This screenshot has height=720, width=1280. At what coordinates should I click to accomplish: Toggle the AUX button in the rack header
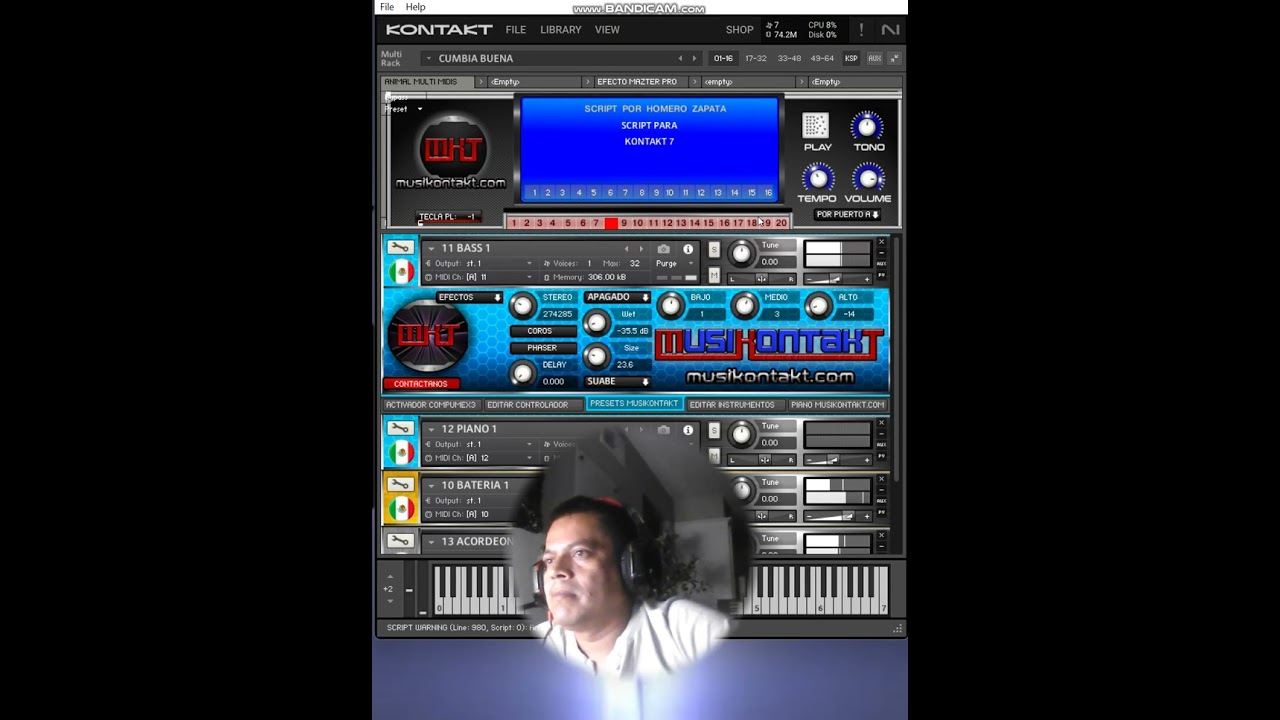tap(874, 58)
